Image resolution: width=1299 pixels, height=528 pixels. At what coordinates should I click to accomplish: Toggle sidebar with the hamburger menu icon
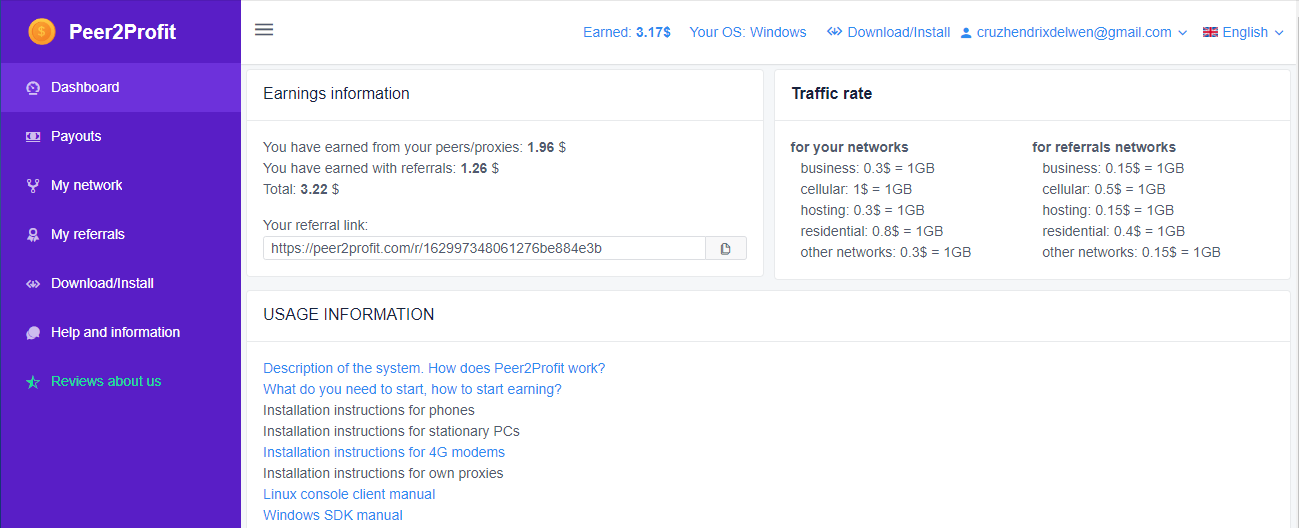[264, 29]
